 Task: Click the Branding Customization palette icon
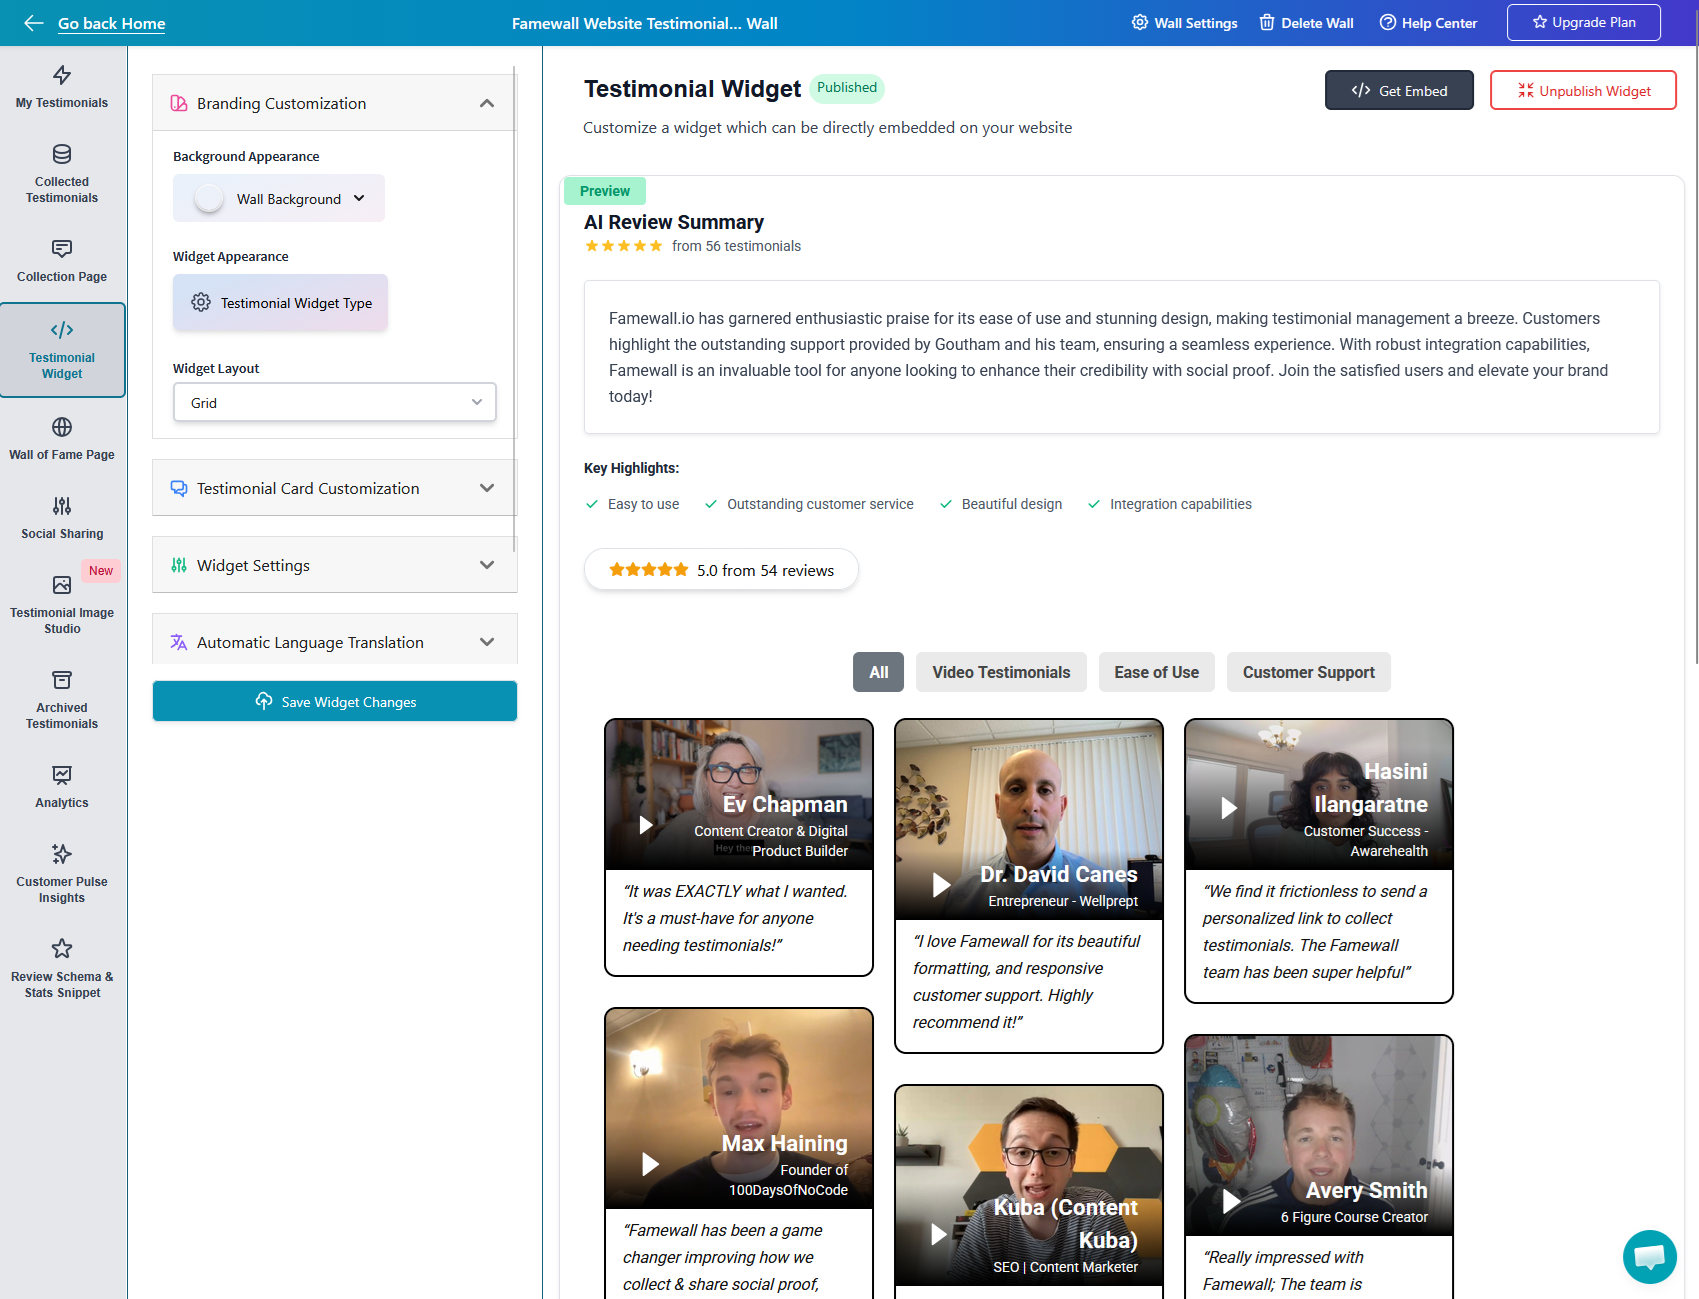pos(179,103)
